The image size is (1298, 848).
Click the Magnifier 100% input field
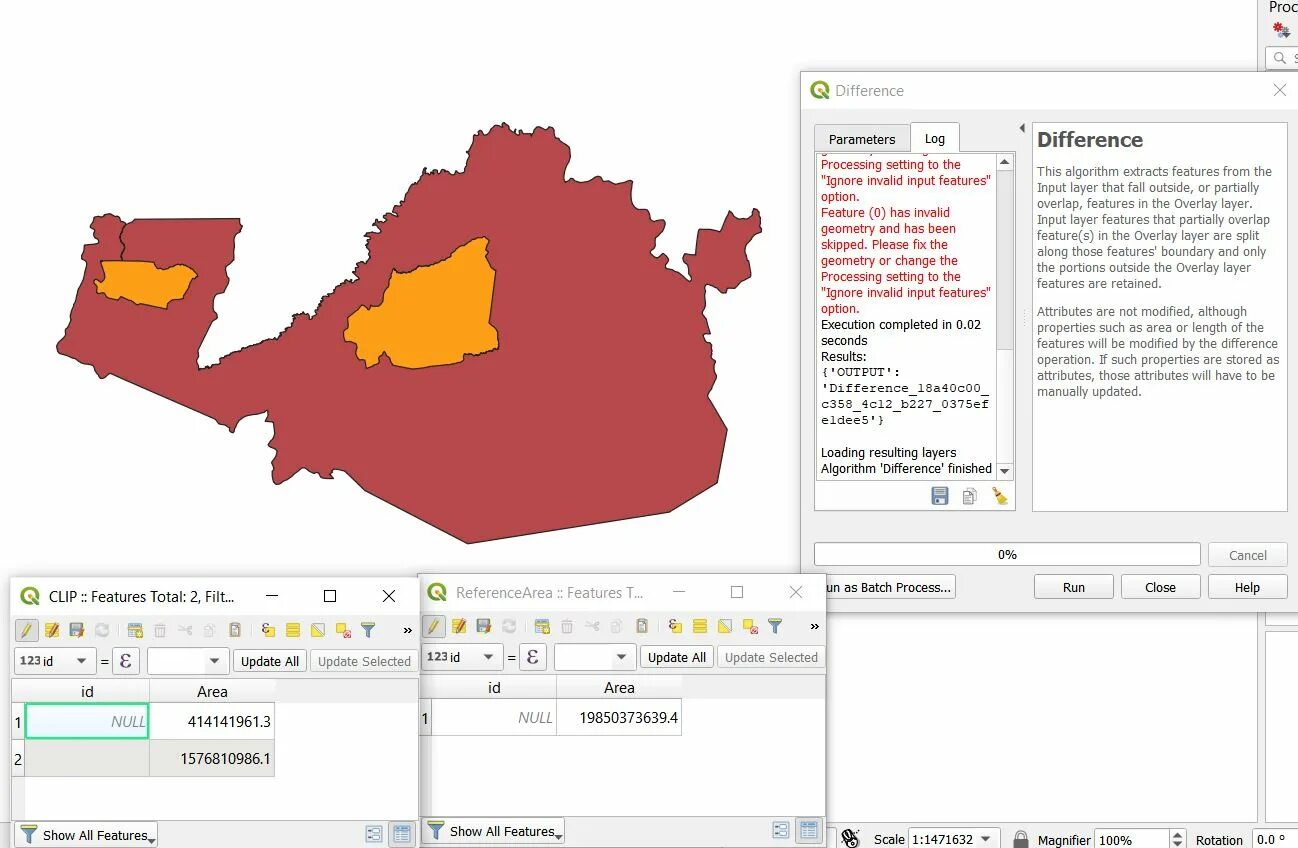[x=1131, y=840]
